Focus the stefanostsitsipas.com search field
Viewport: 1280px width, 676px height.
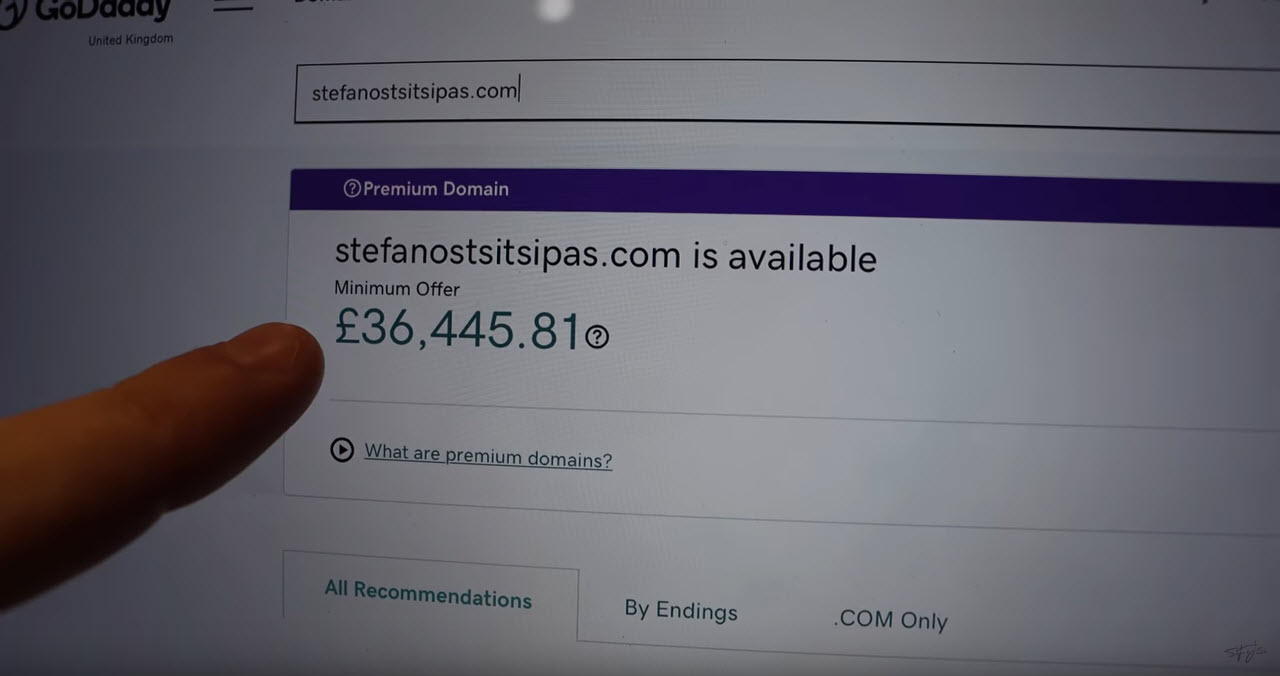point(787,94)
